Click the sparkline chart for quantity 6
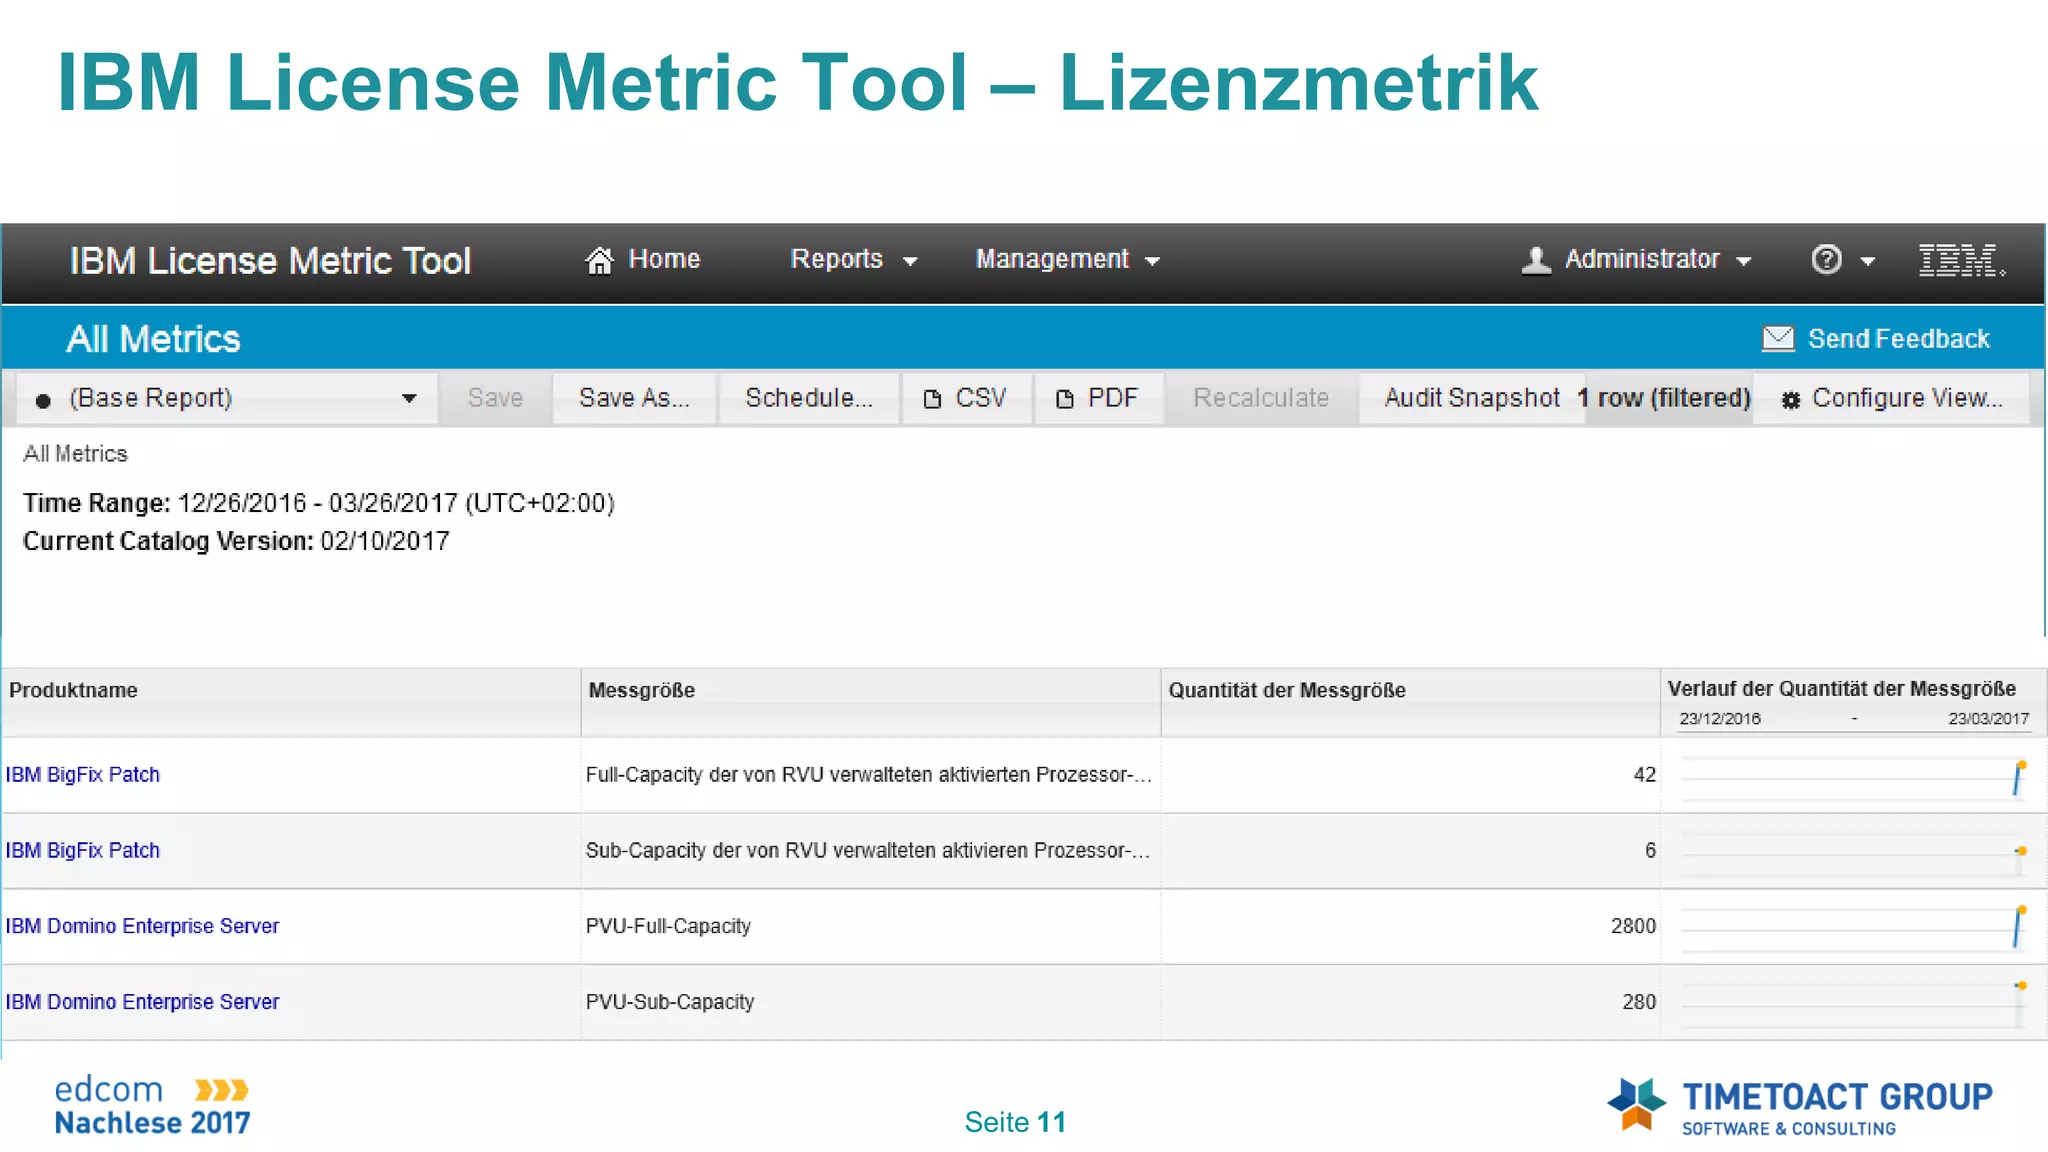Image resolution: width=2048 pixels, height=1152 pixels. 1854,853
